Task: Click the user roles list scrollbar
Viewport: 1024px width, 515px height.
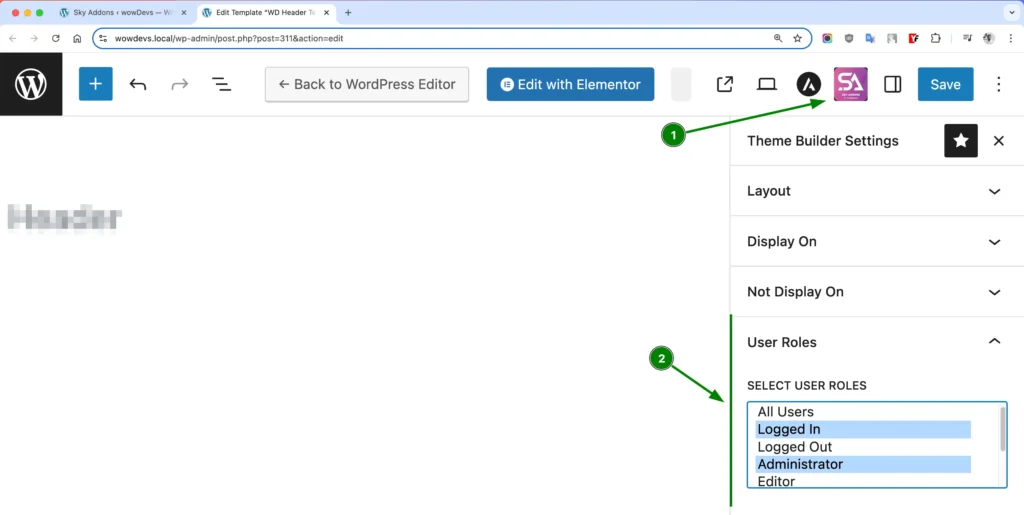Action: [1002, 429]
